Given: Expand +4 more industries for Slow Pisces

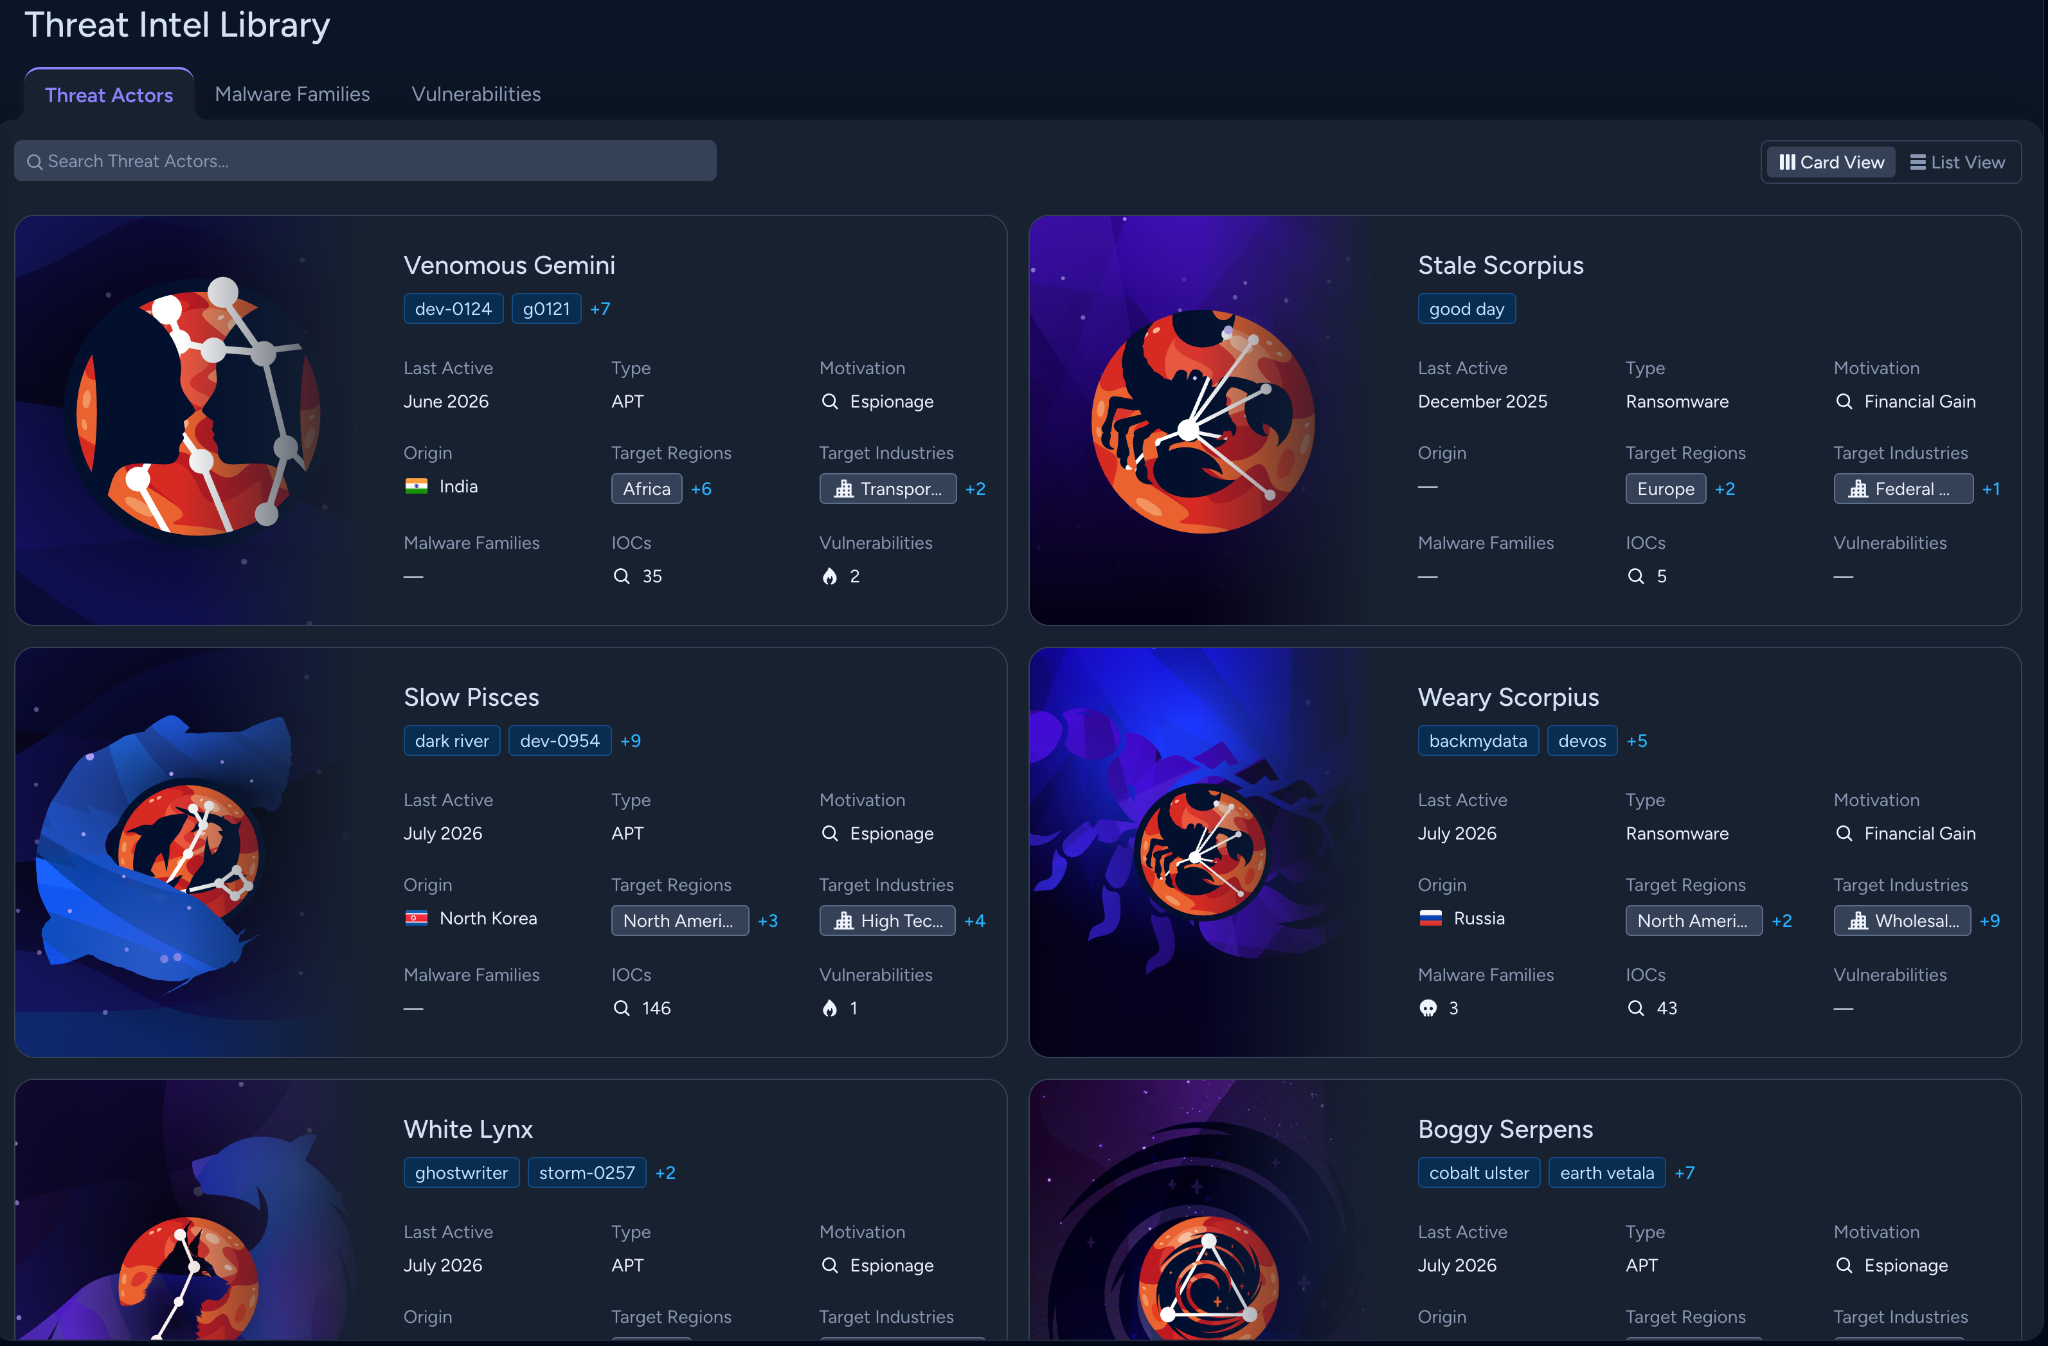Looking at the screenshot, I should click(975, 921).
